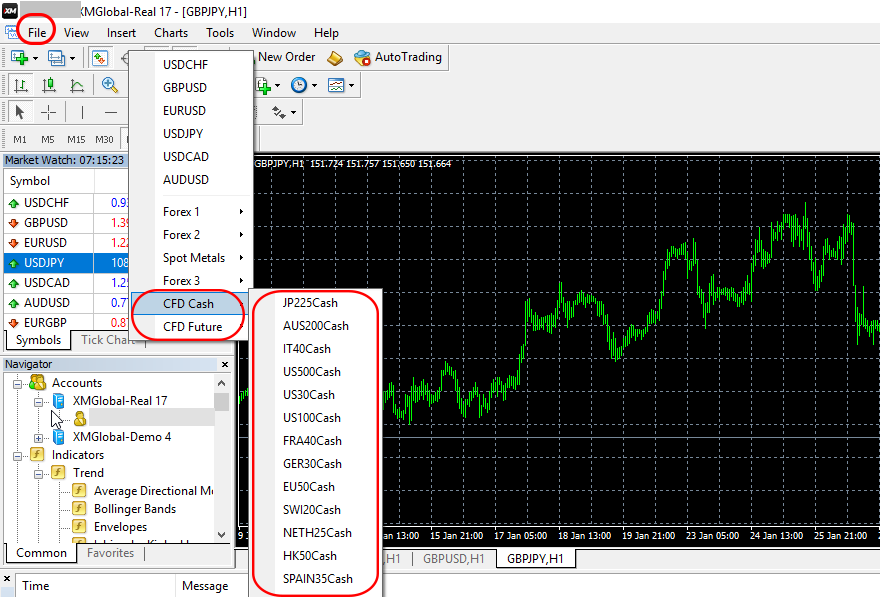Select US500Cash in the CFD Cash submenu
This screenshot has height=597, width=880.
315,372
